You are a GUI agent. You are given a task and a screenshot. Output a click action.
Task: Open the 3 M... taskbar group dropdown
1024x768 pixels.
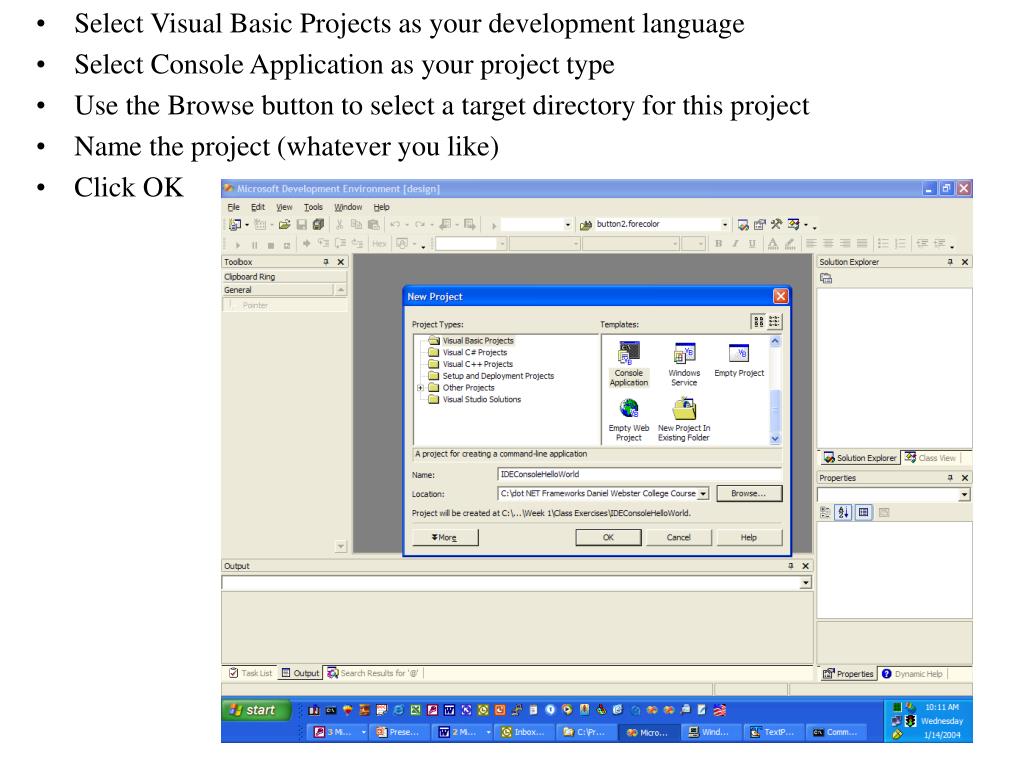click(364, 733)
